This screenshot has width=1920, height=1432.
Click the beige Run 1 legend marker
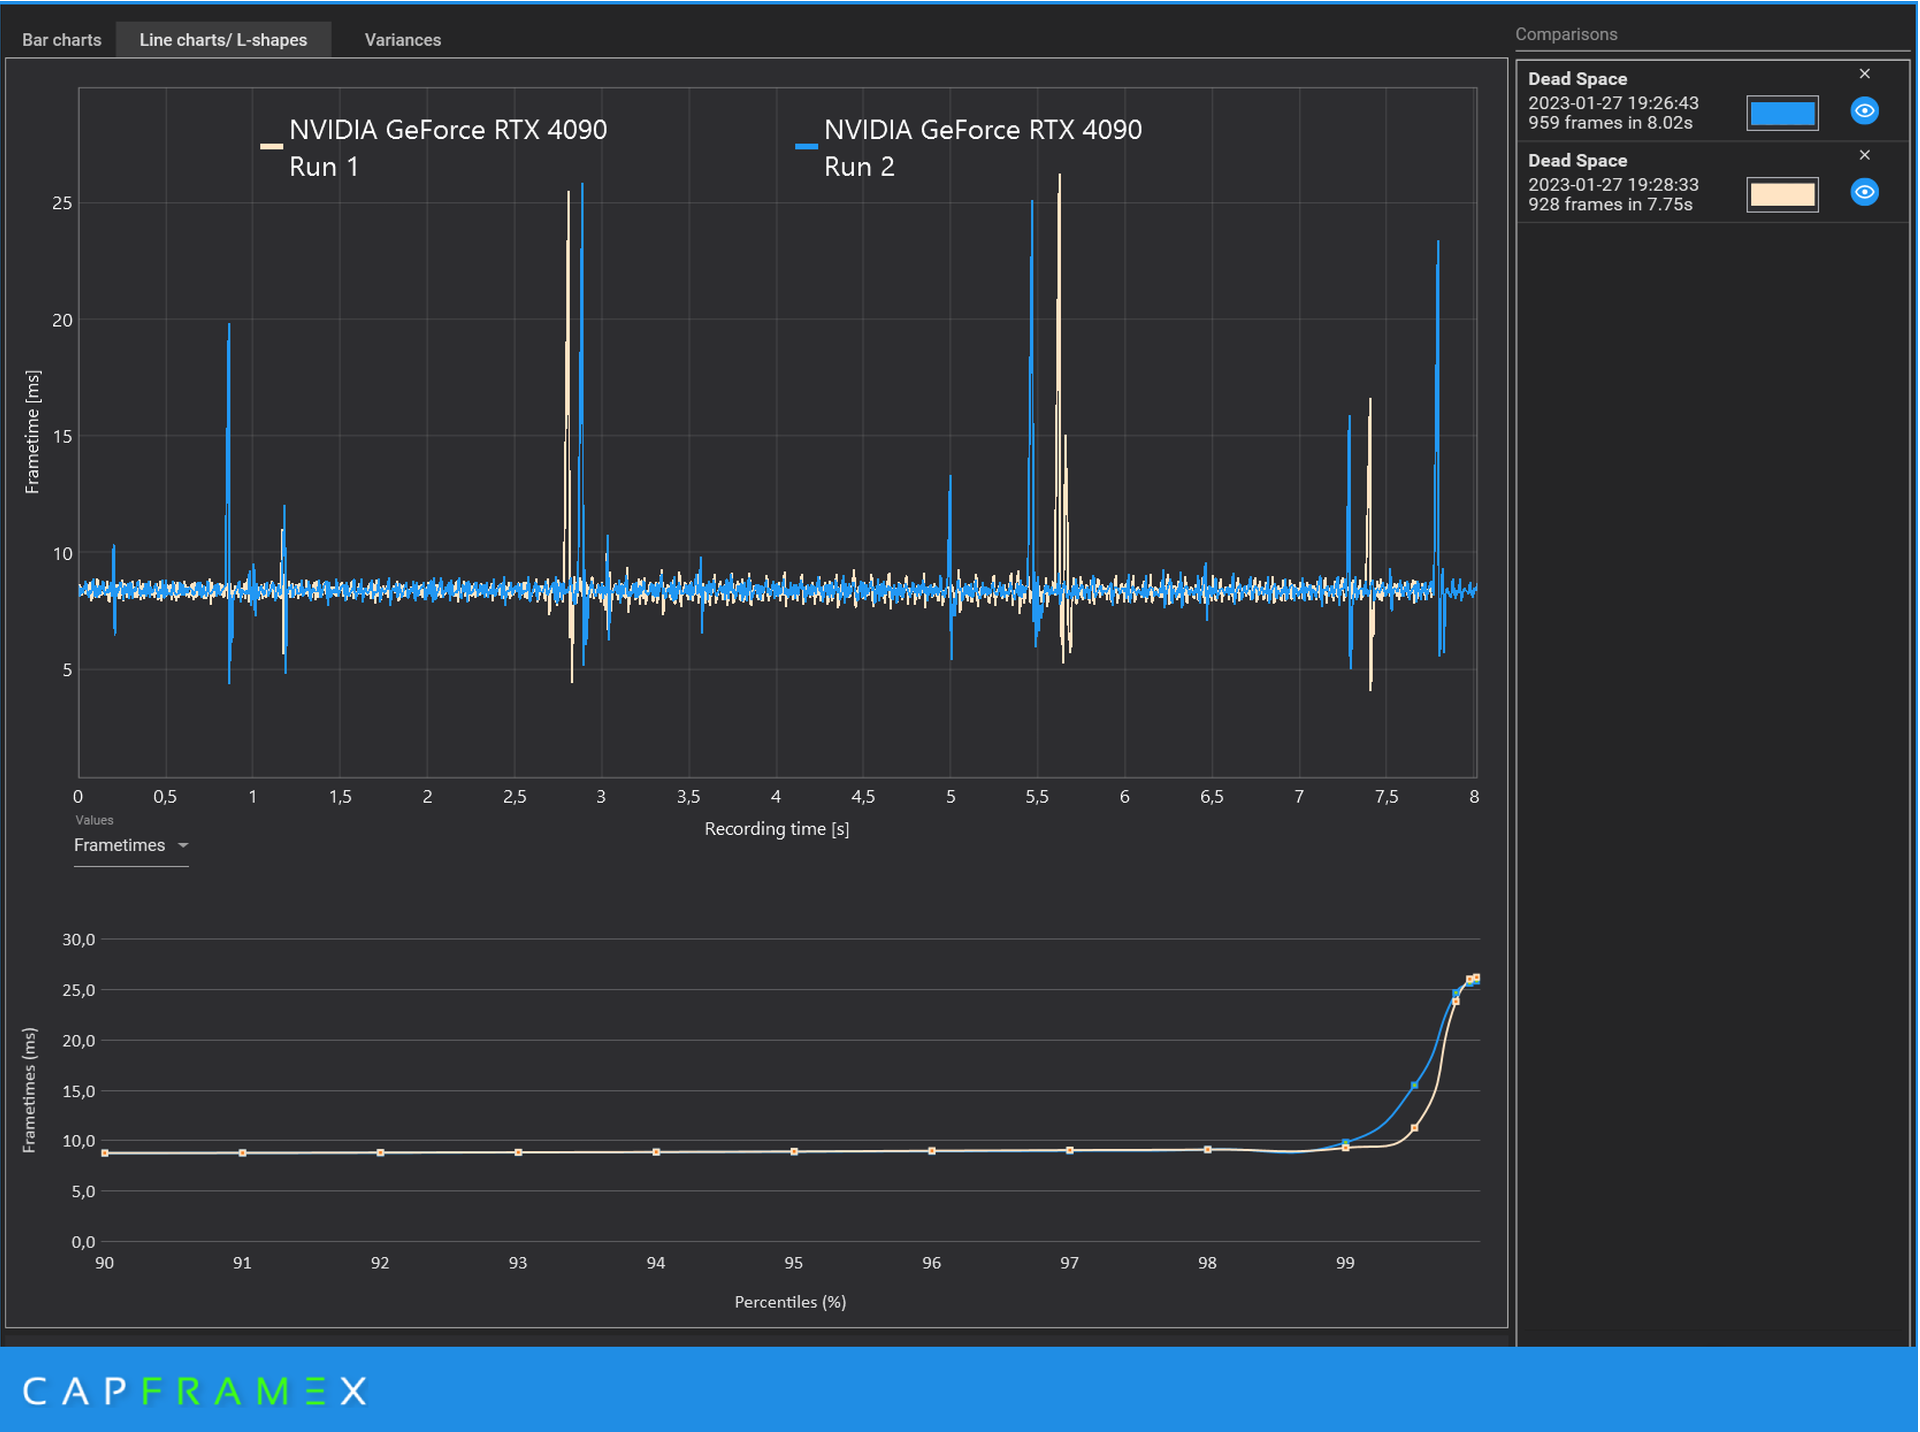(271, 147)
